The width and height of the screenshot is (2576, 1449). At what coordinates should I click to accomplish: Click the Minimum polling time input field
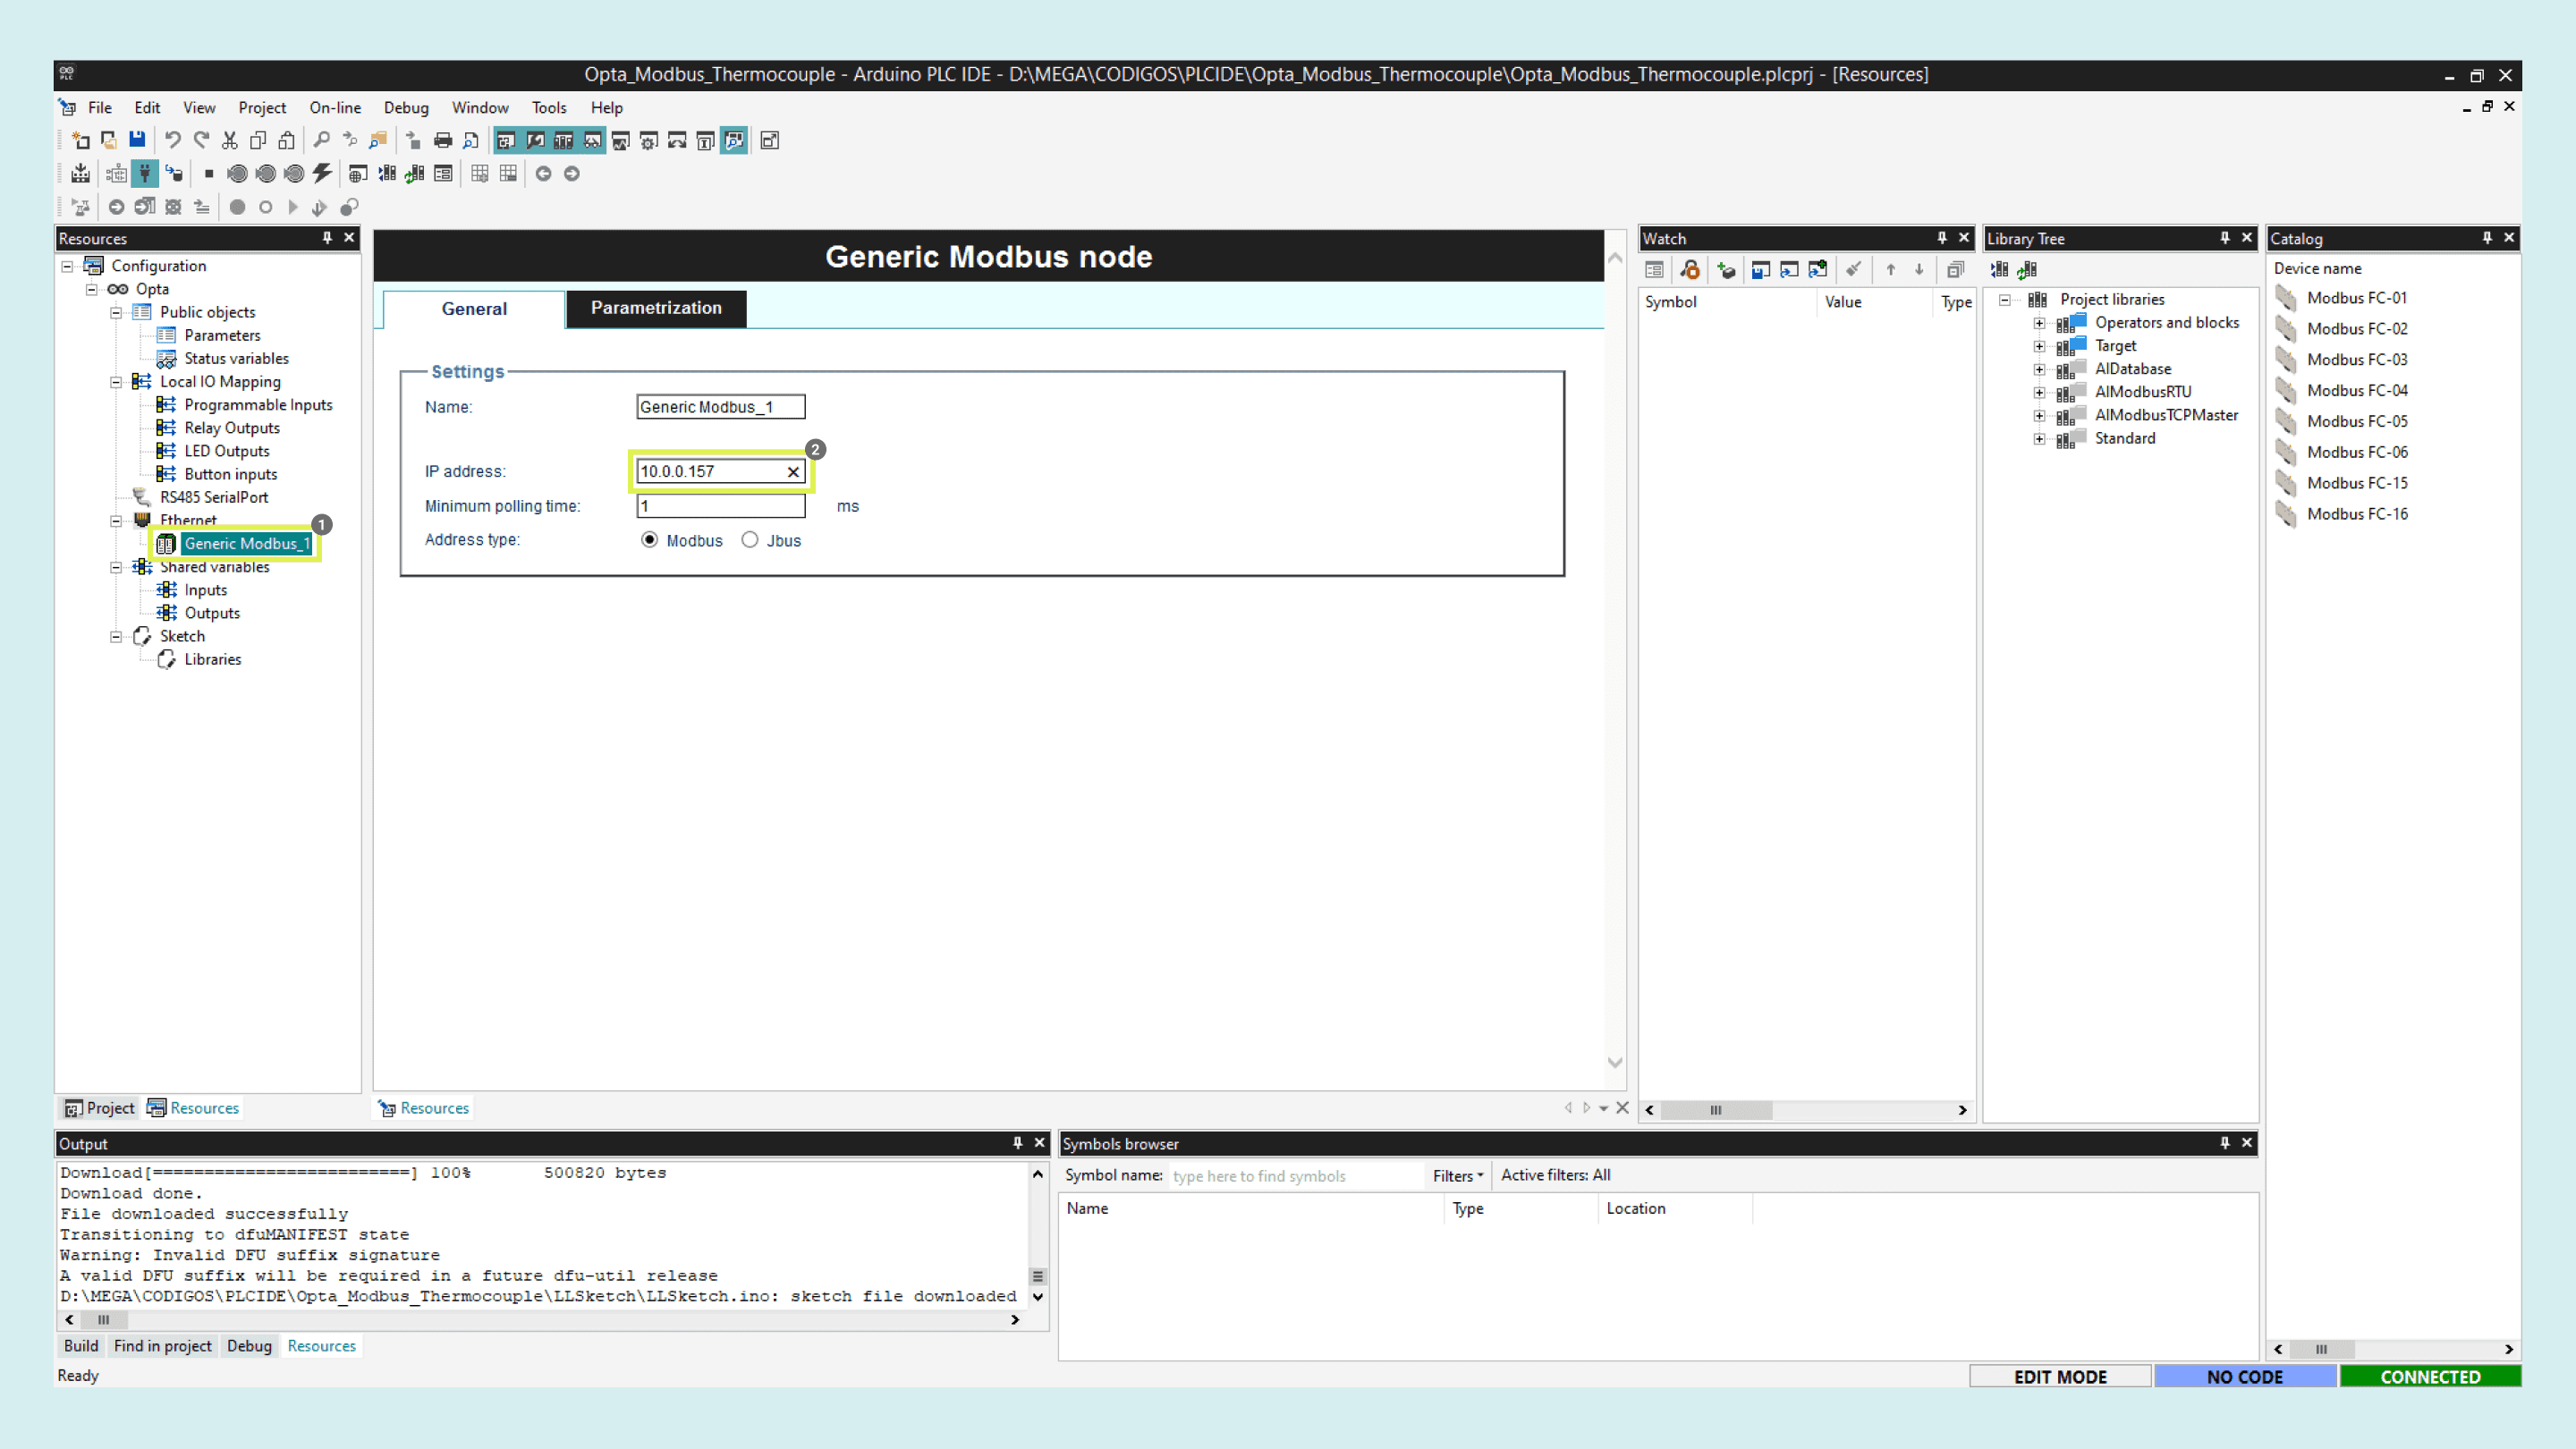(720, 506)
